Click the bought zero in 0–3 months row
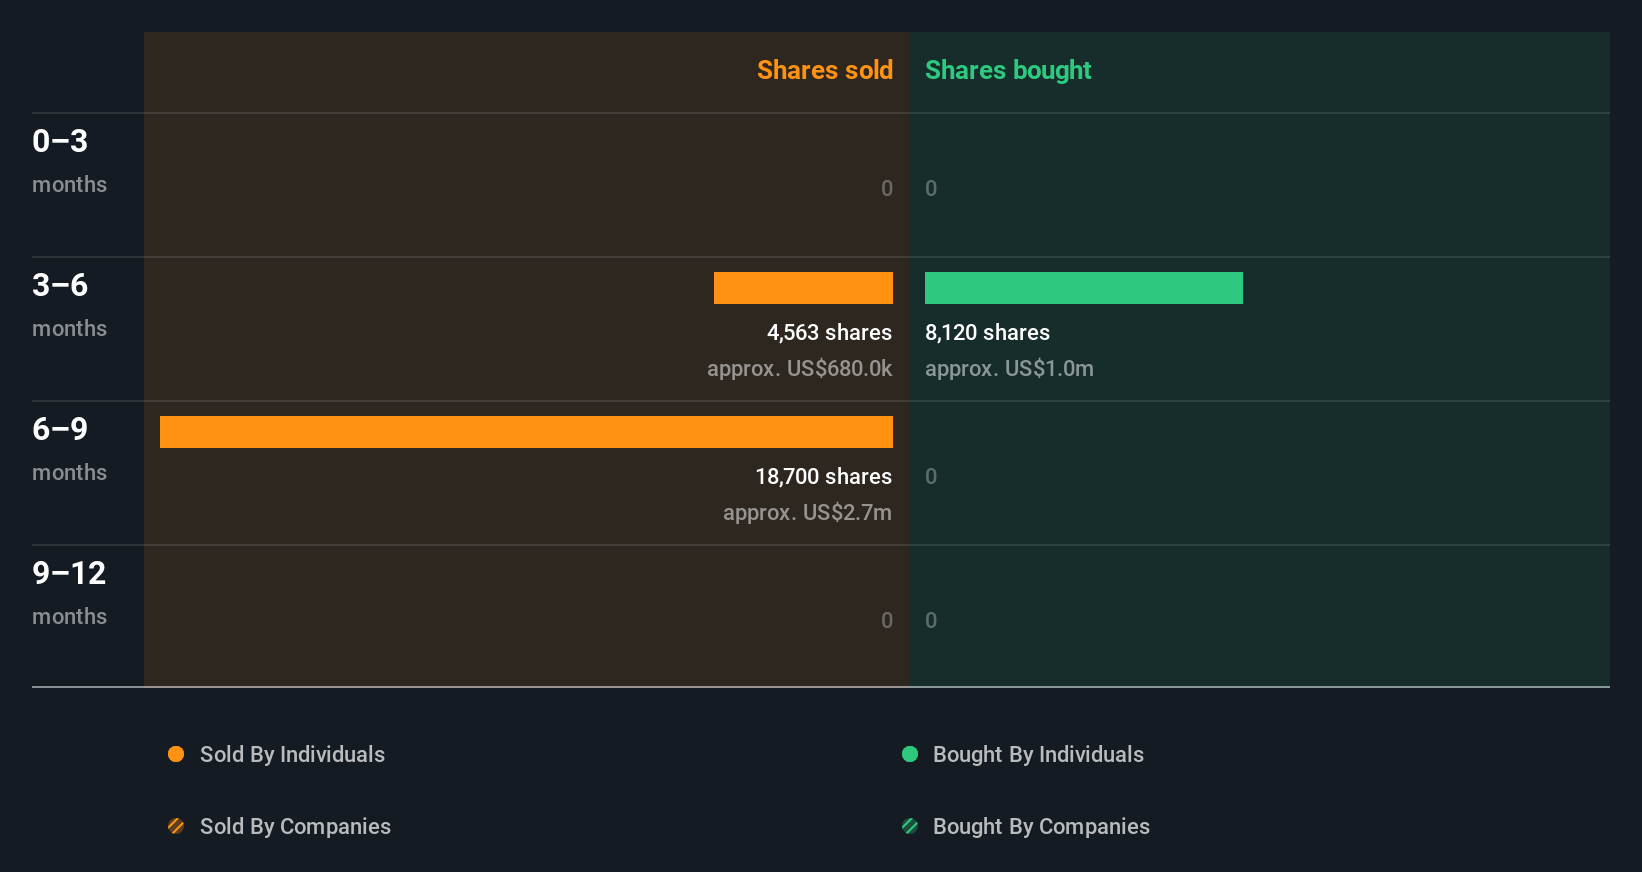The height and width of the screenshot is (872, 1642). (x=931, y=188)
